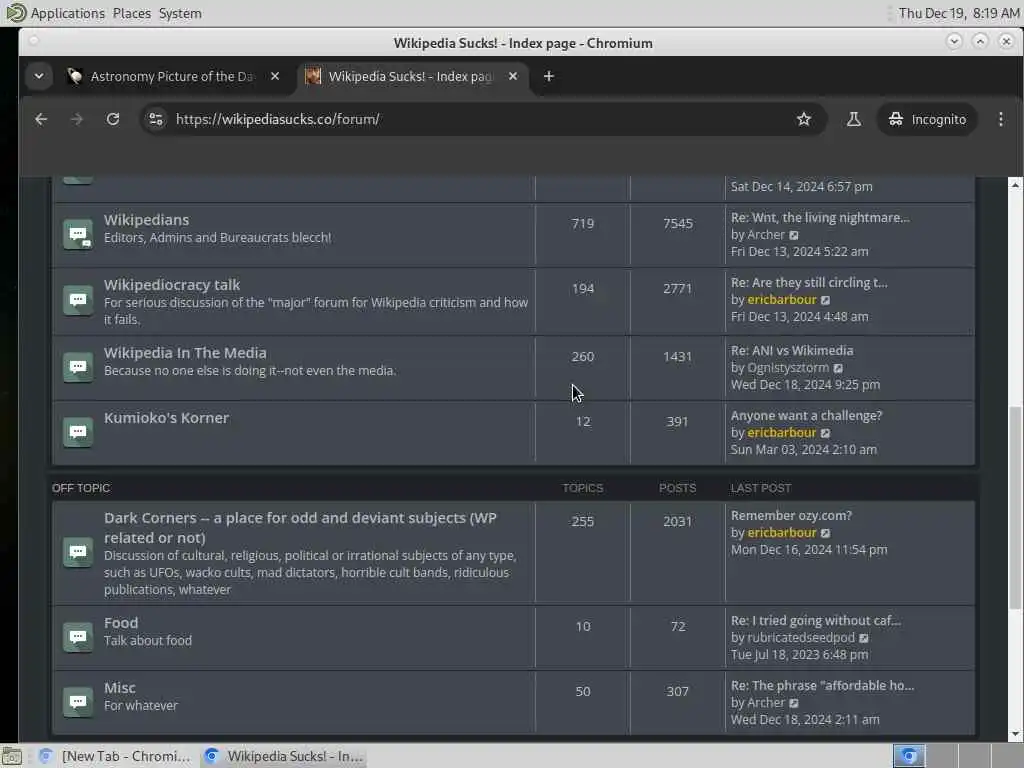Click the Incognito indicator button
The height and width of the screenshot is (768, 1024).
click(x=927, y=119)
